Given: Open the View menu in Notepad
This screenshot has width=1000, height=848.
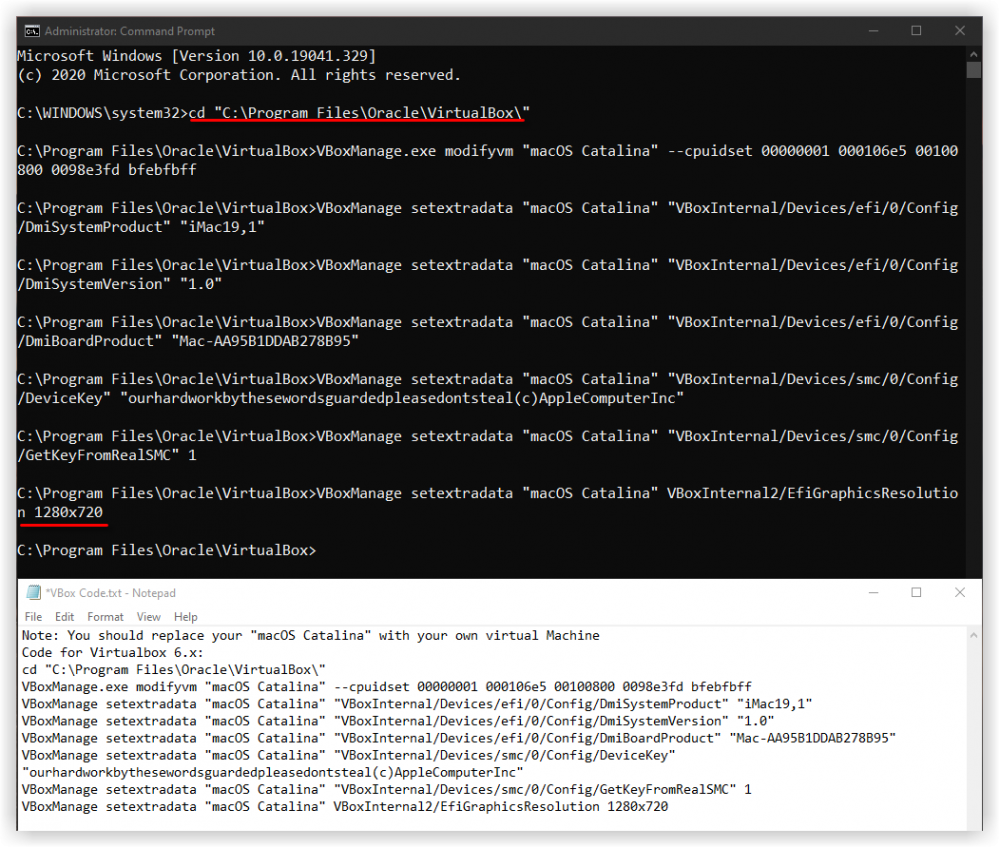Looking at the screenshot, I should [x=148, y=616].
